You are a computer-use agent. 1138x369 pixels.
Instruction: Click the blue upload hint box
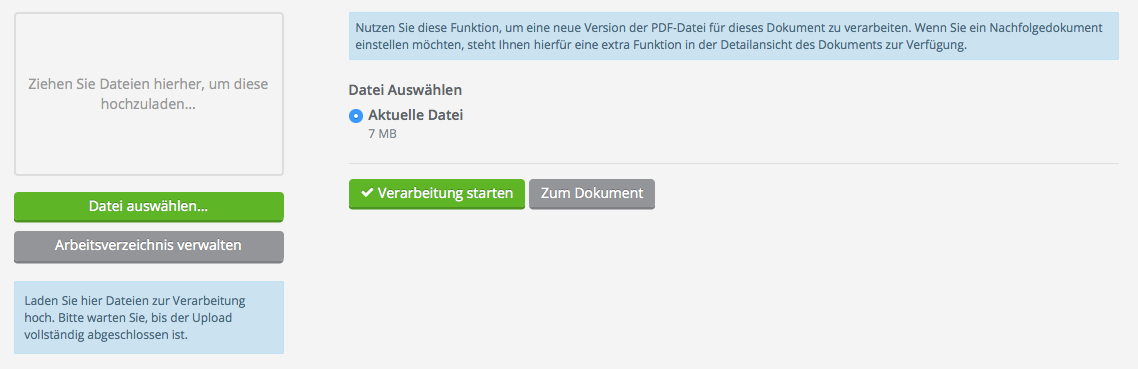coord(149,317)
